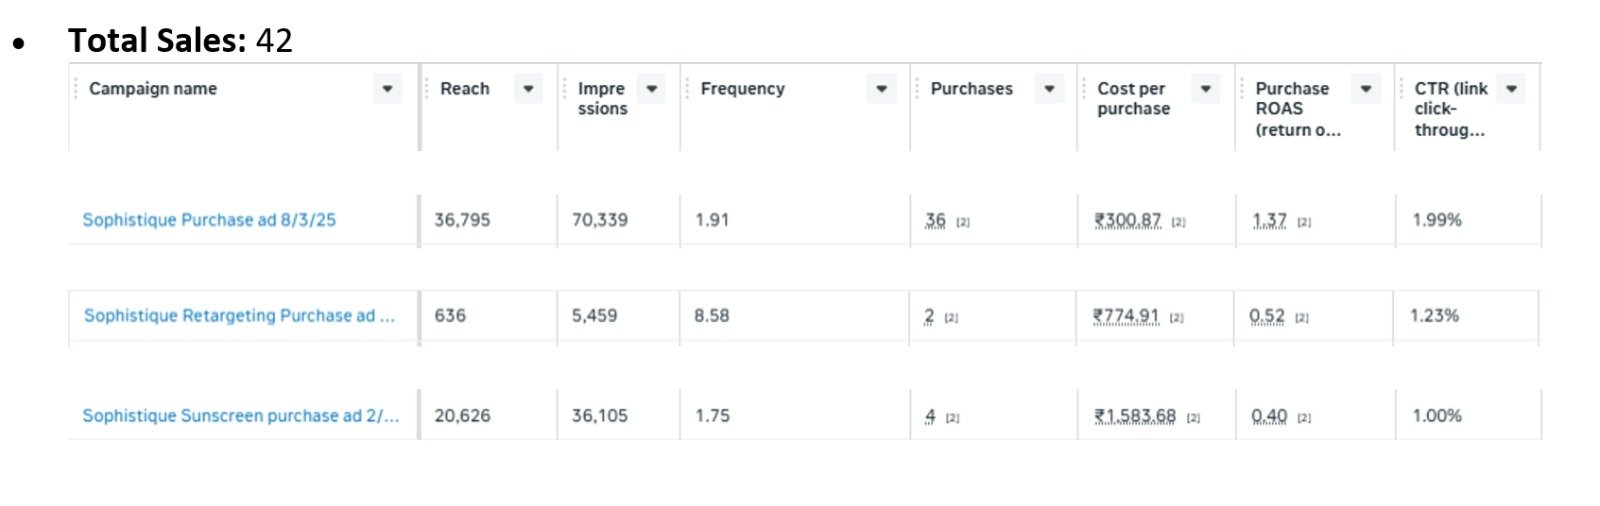1600x506 pixels.
Task: Click cost per purchase ₹300.87
Action: [1128, 220]
